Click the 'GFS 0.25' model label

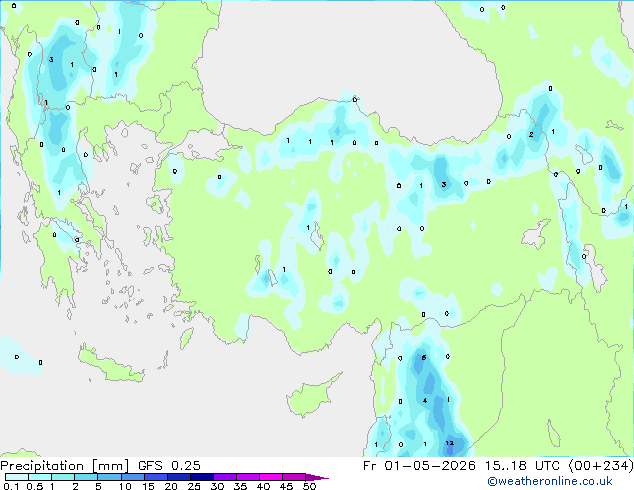pos(169,466)
